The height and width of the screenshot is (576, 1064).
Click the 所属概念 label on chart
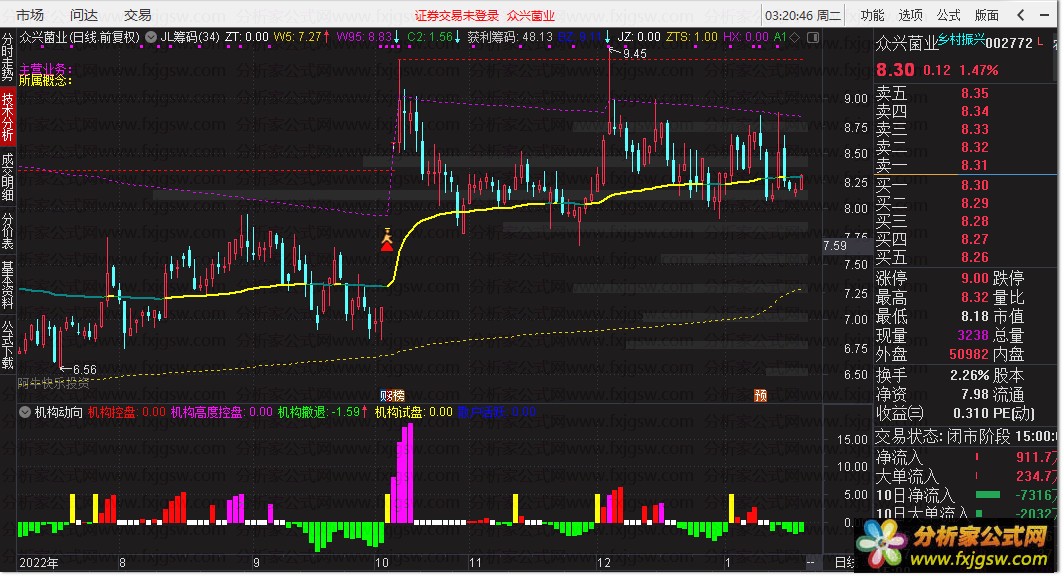click(x=45, y=80)
